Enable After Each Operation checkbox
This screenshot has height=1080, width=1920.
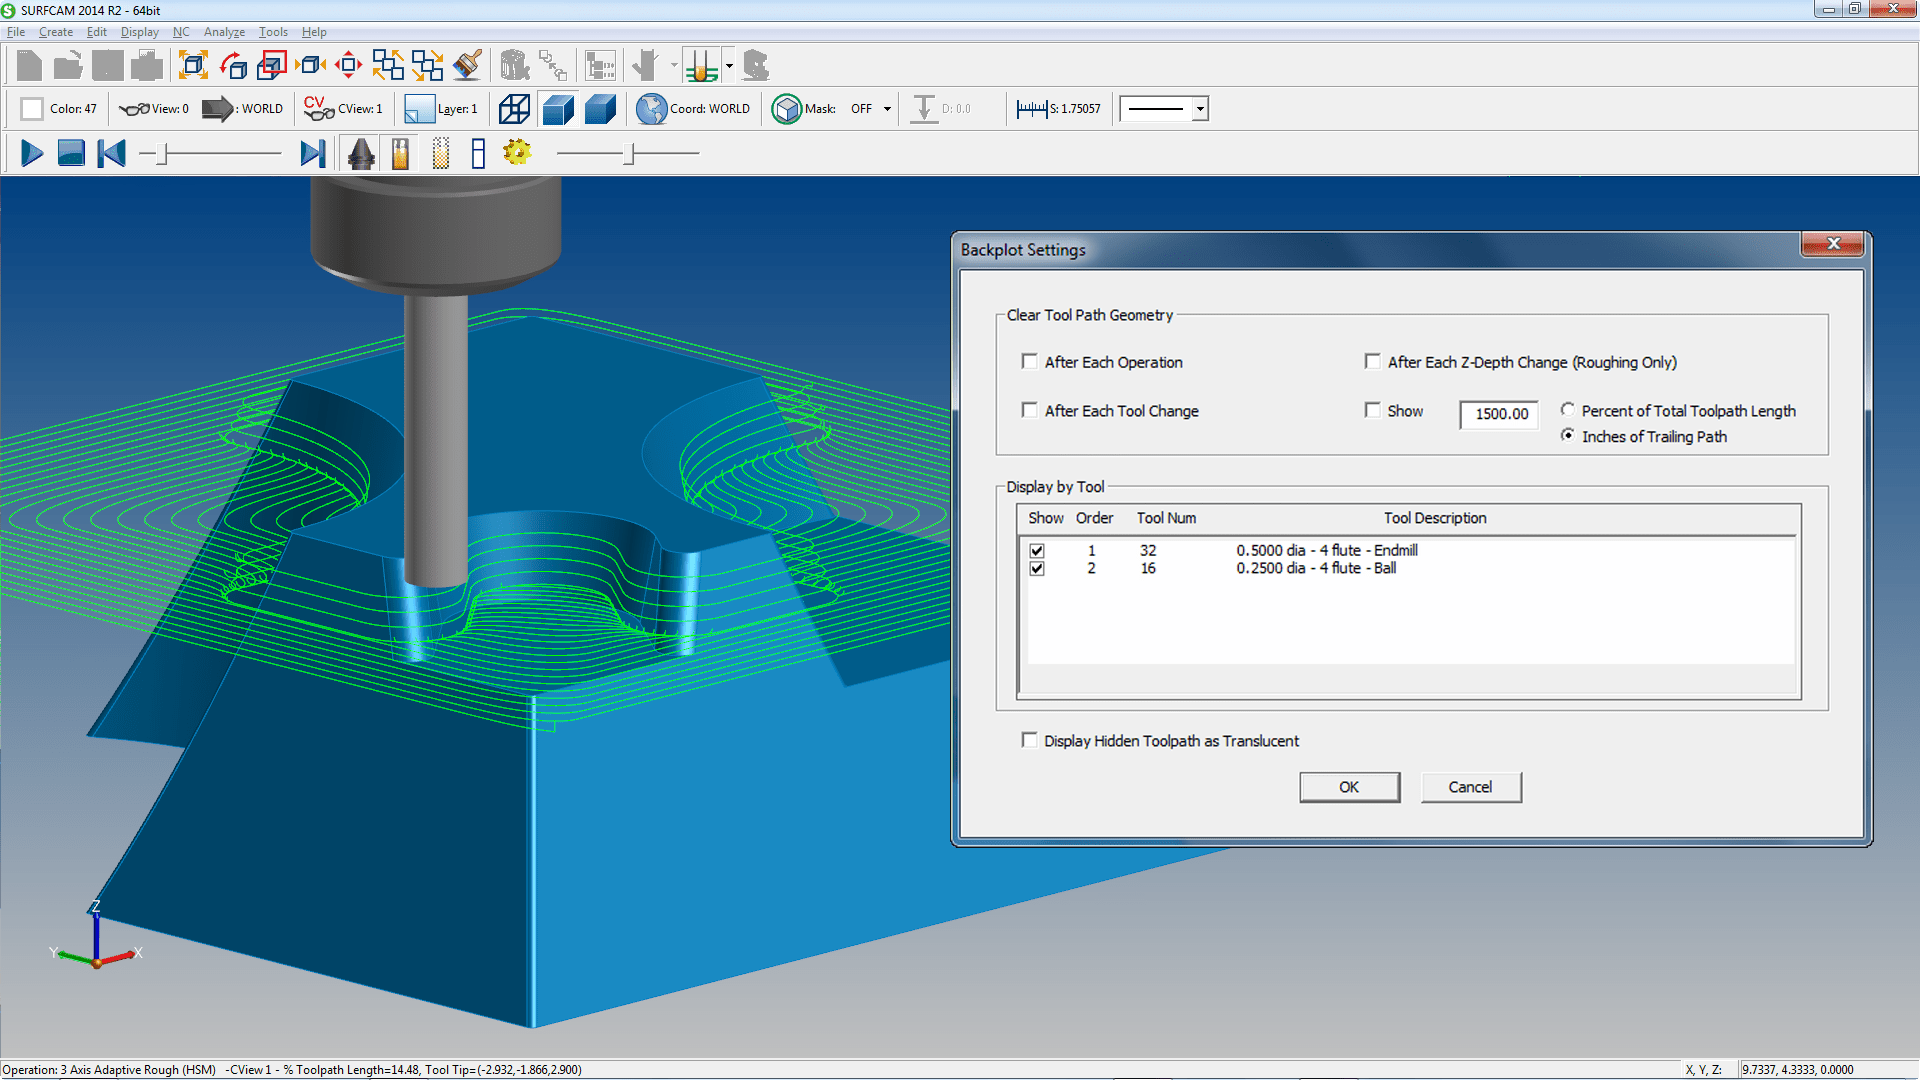[x=1030, y=361]
